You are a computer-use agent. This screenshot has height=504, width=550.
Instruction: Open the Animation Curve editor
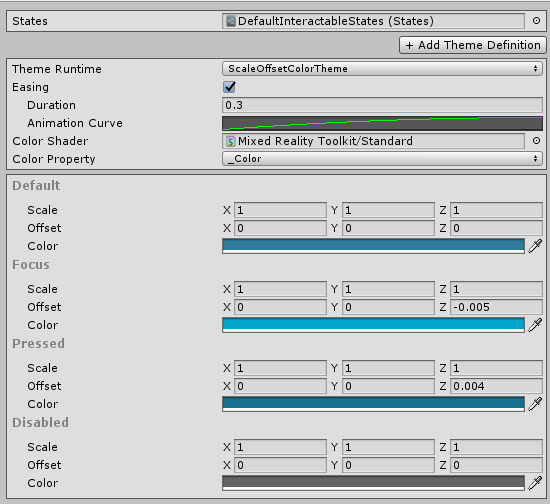click(x=382, y=123)
